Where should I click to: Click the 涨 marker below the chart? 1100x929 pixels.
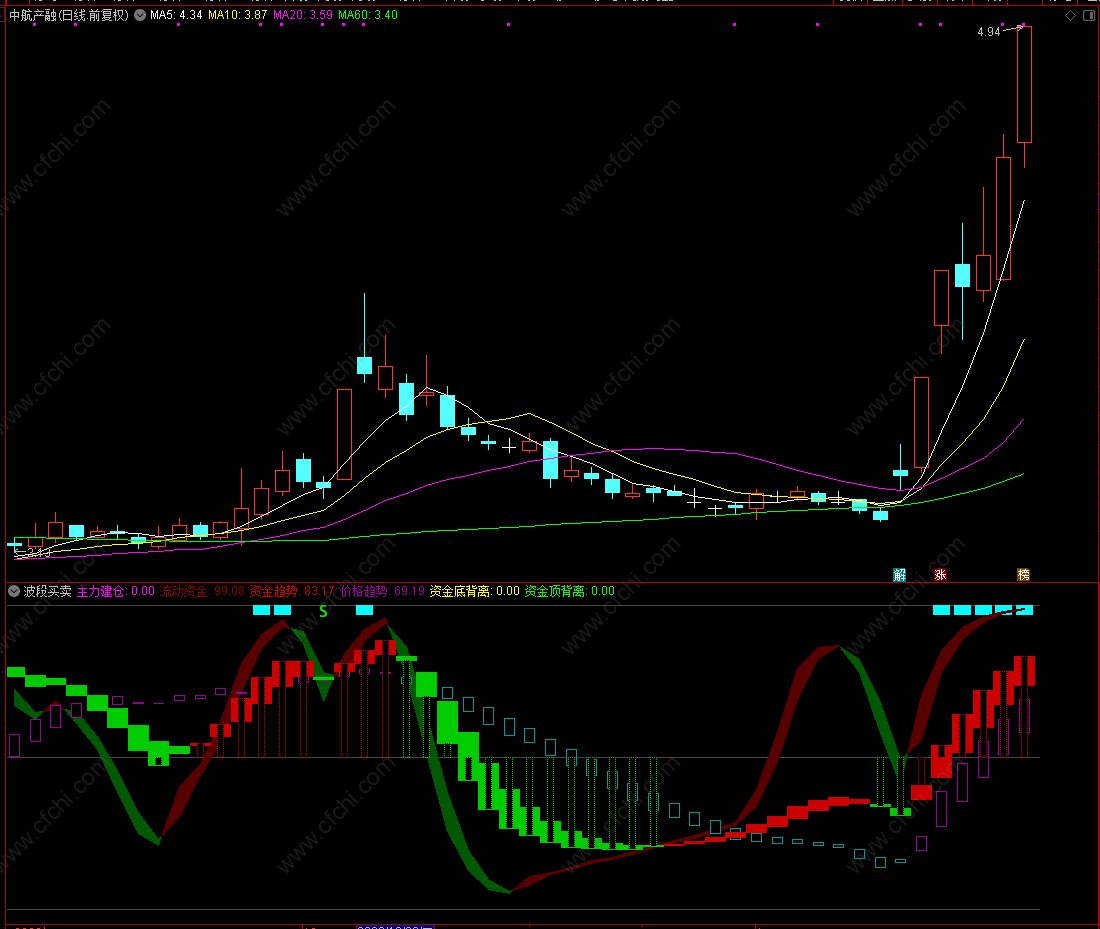pyautogui.click(x=940, y=575)
